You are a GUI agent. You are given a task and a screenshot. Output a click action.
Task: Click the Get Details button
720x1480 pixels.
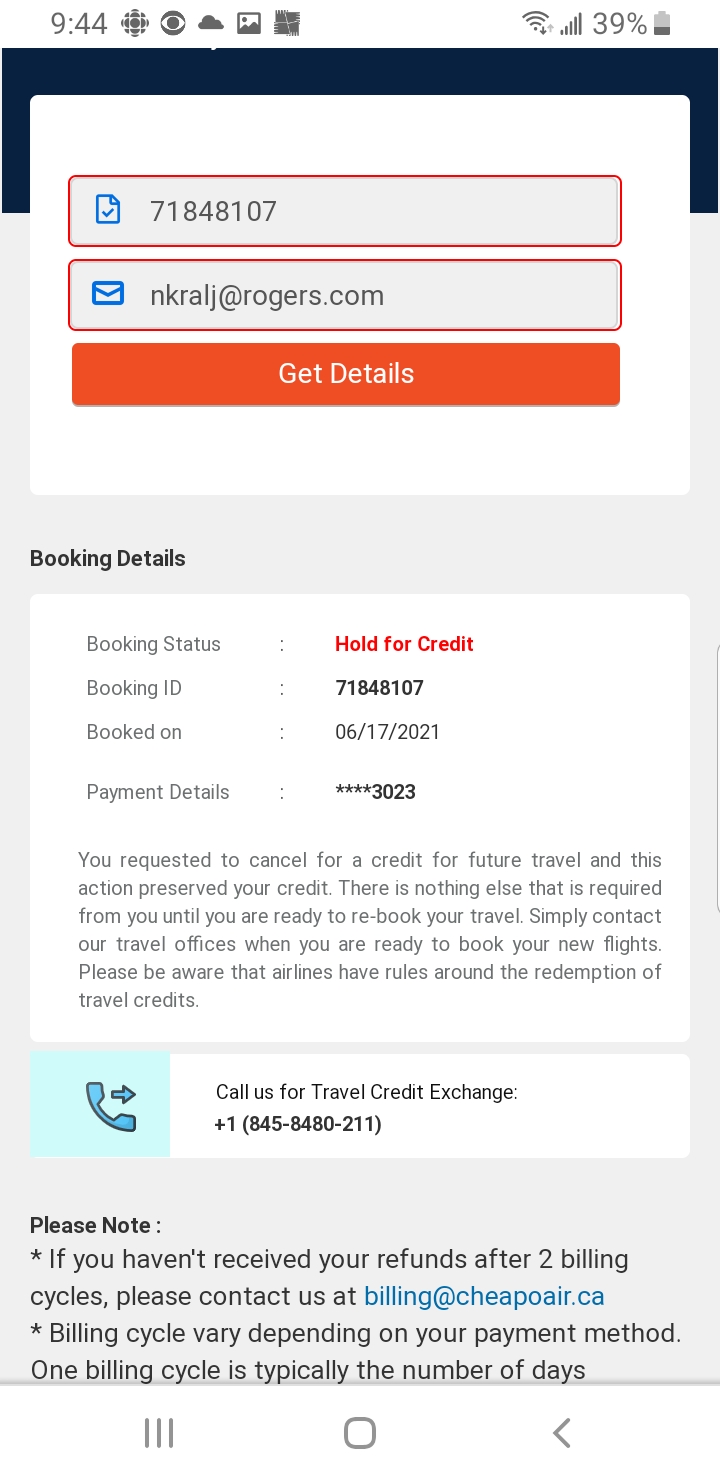tap(346, 374)
